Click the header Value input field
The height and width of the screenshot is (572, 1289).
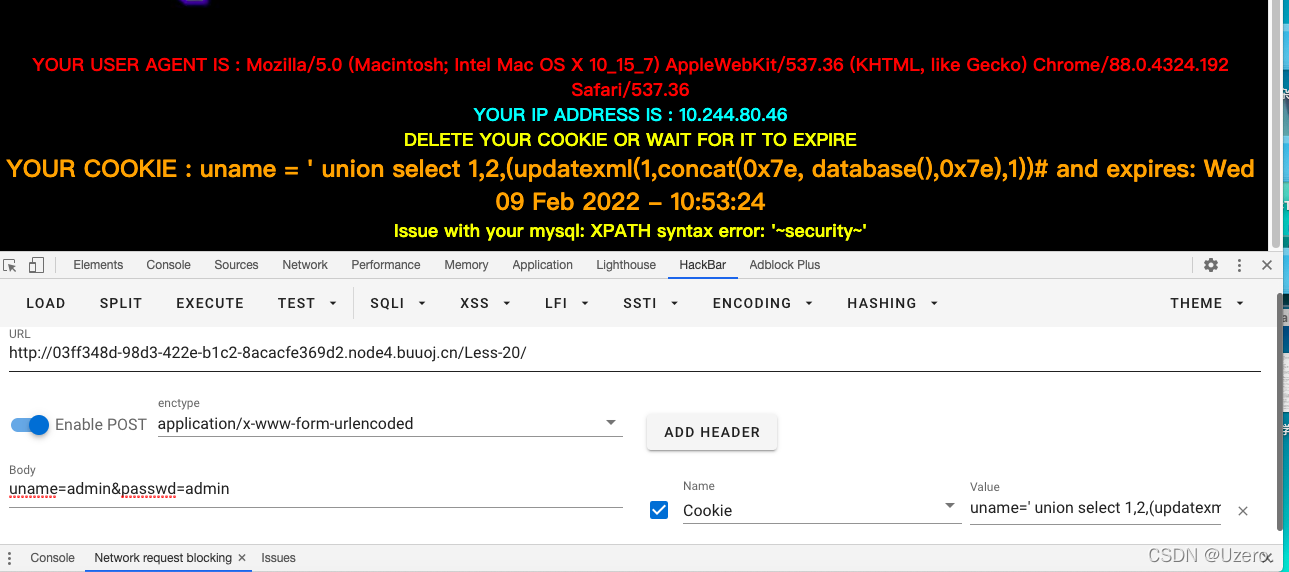[x=1095, y=508]
